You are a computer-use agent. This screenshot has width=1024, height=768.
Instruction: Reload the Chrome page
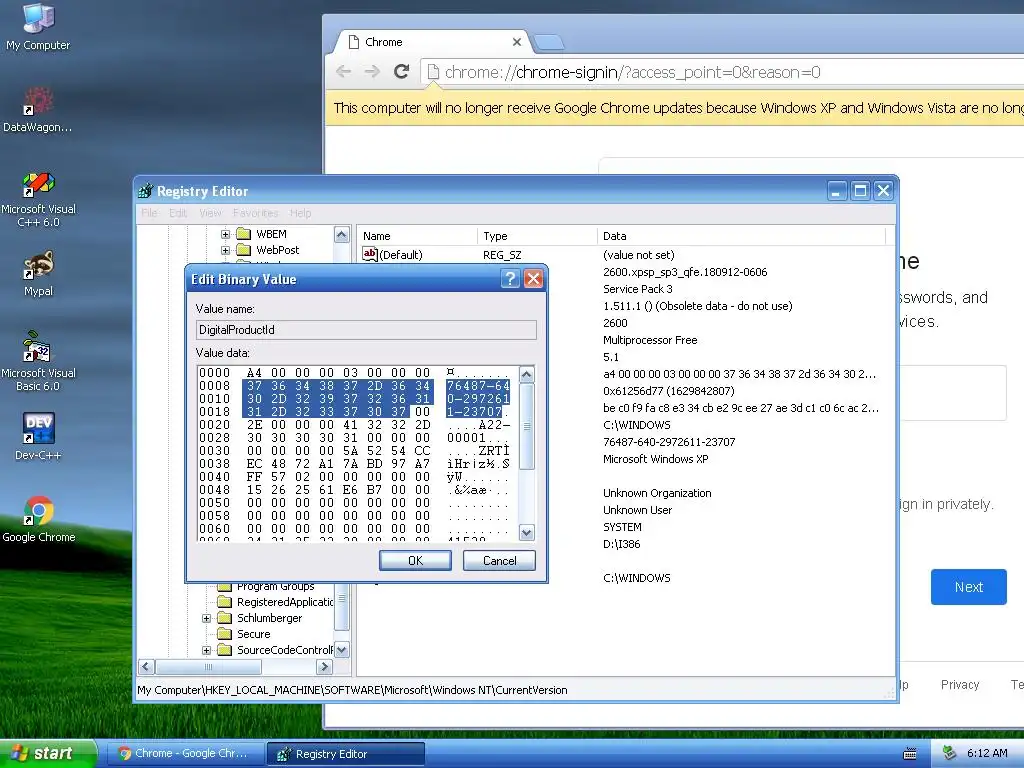(x=402, y=72)
